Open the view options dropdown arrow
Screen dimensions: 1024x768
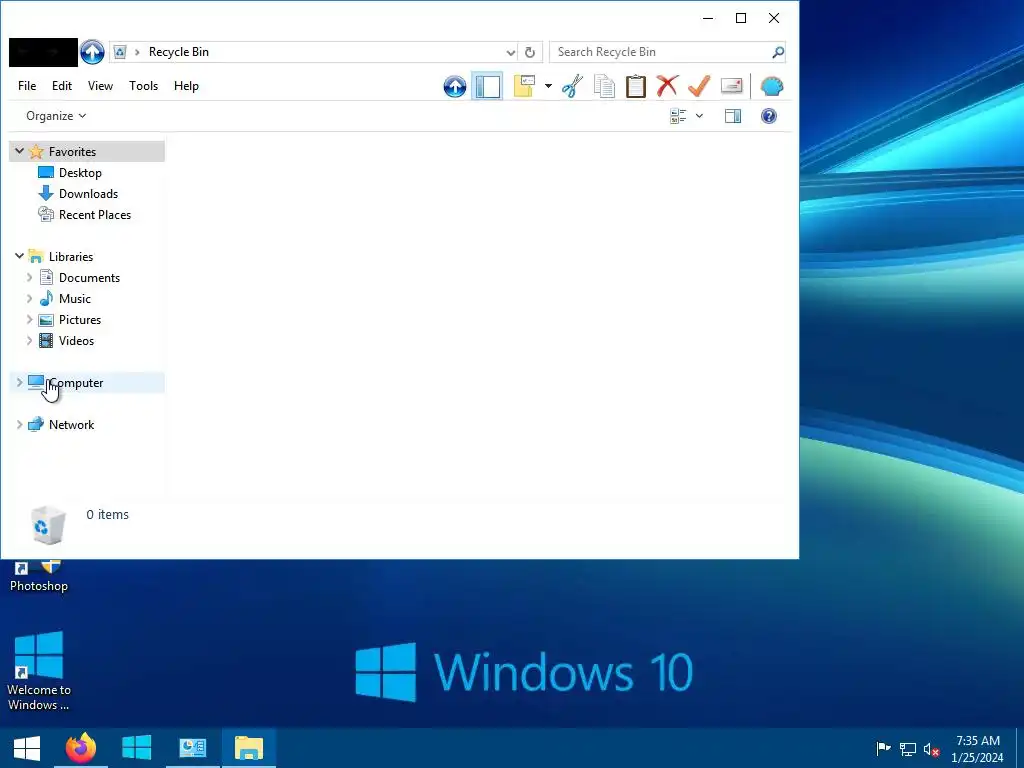(699, 116)
